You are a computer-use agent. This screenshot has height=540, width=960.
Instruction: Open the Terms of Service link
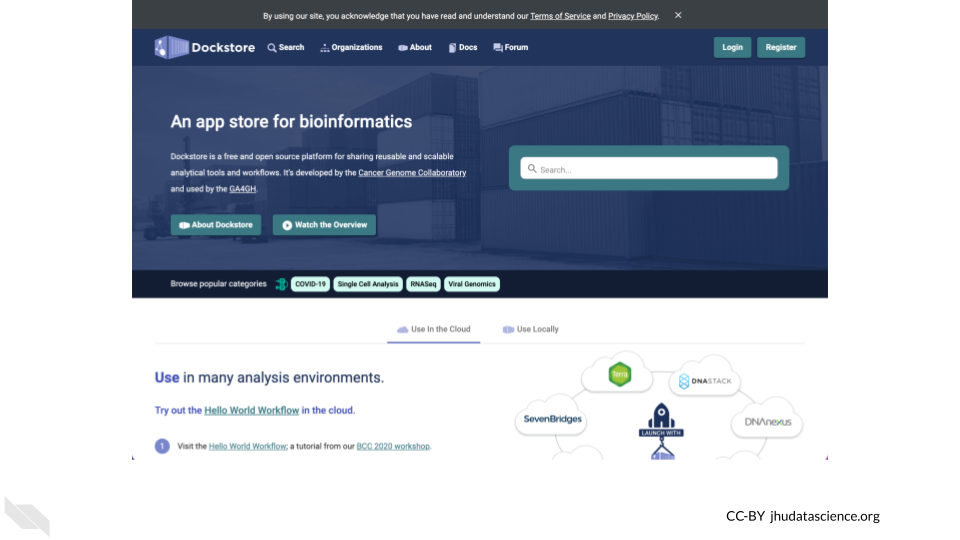click(560, 16)
